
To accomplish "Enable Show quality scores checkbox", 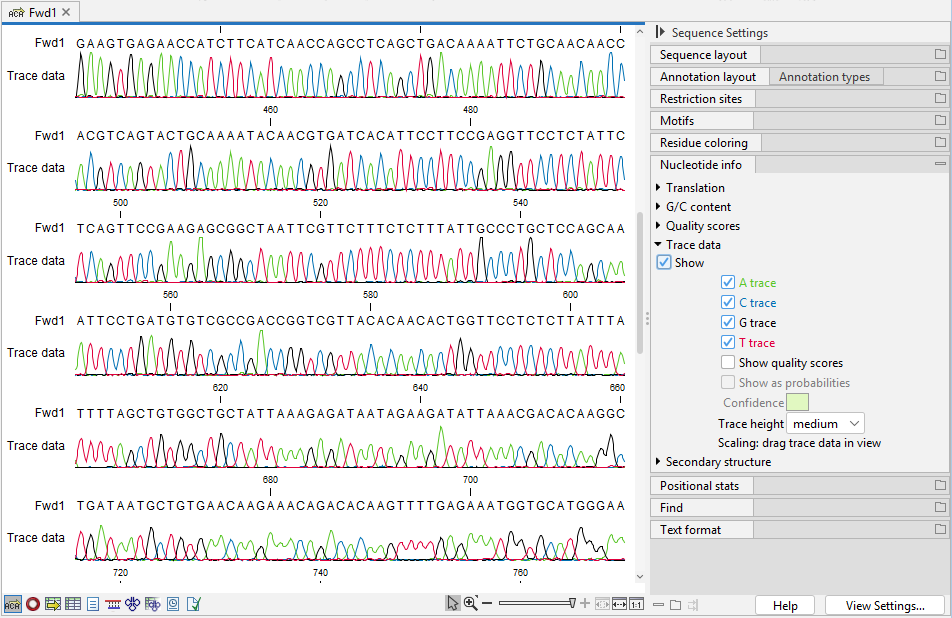I will pyautogui.click(x=728, y=363).
